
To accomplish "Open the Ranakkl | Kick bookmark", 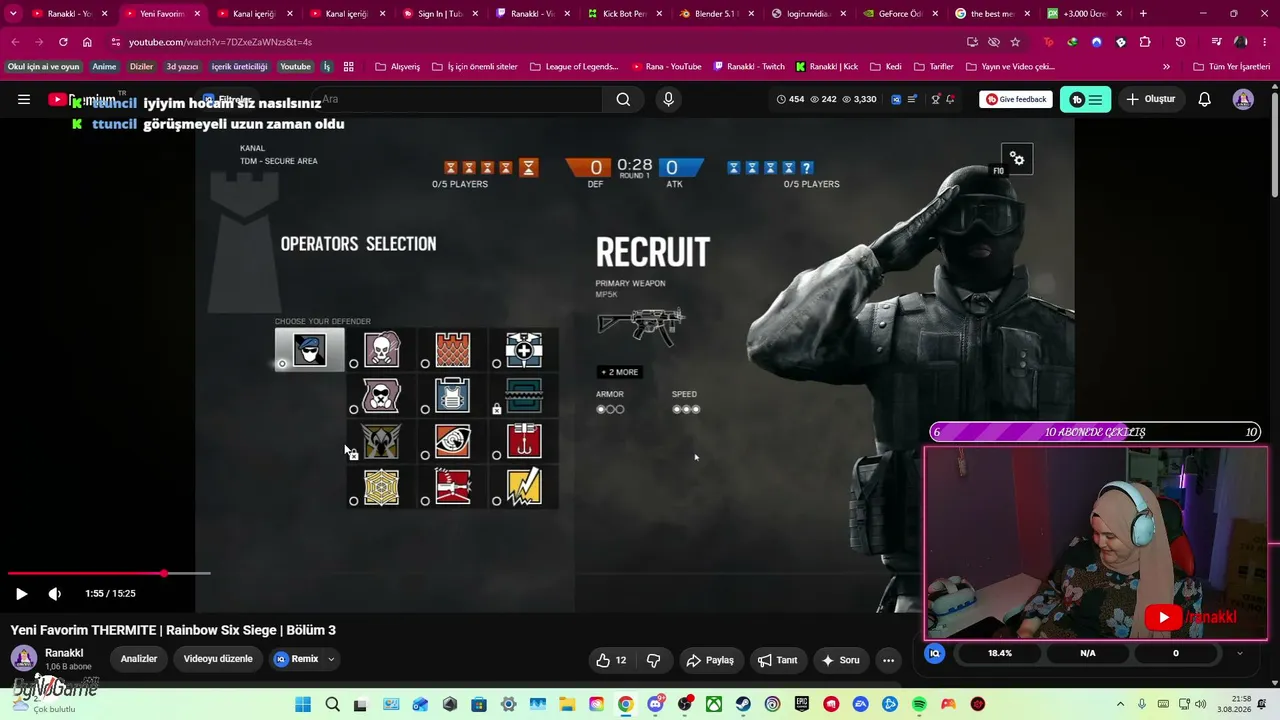I will 827,67.
